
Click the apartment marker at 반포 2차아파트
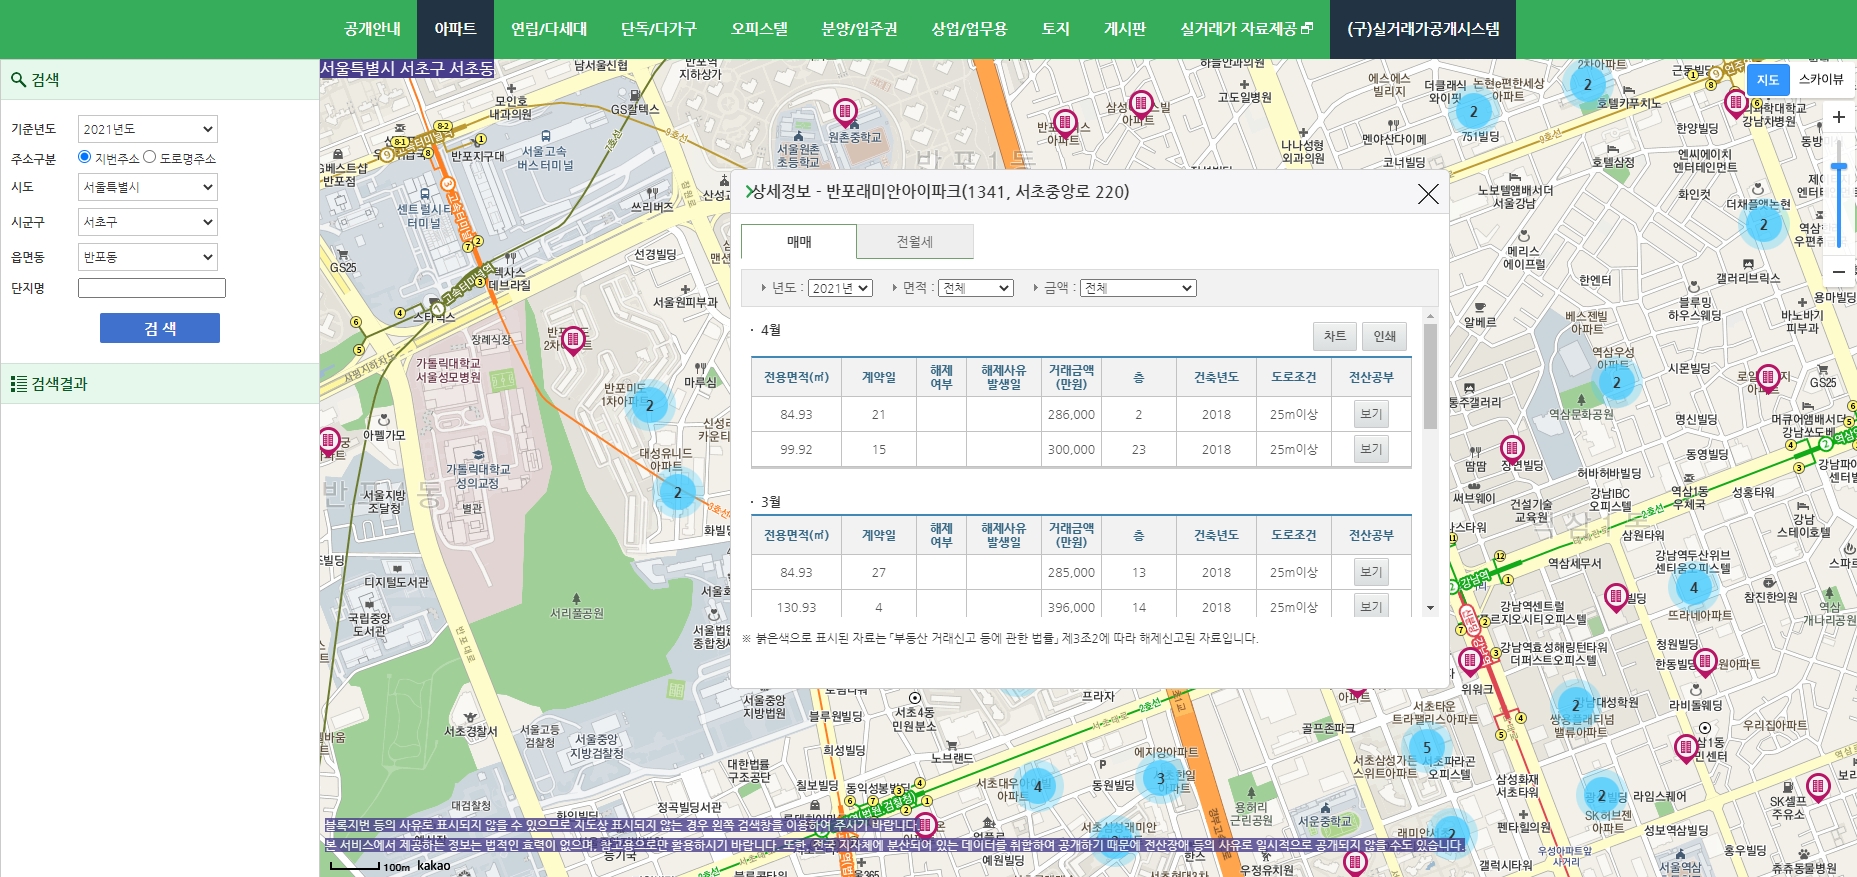(x=573, y=341)
